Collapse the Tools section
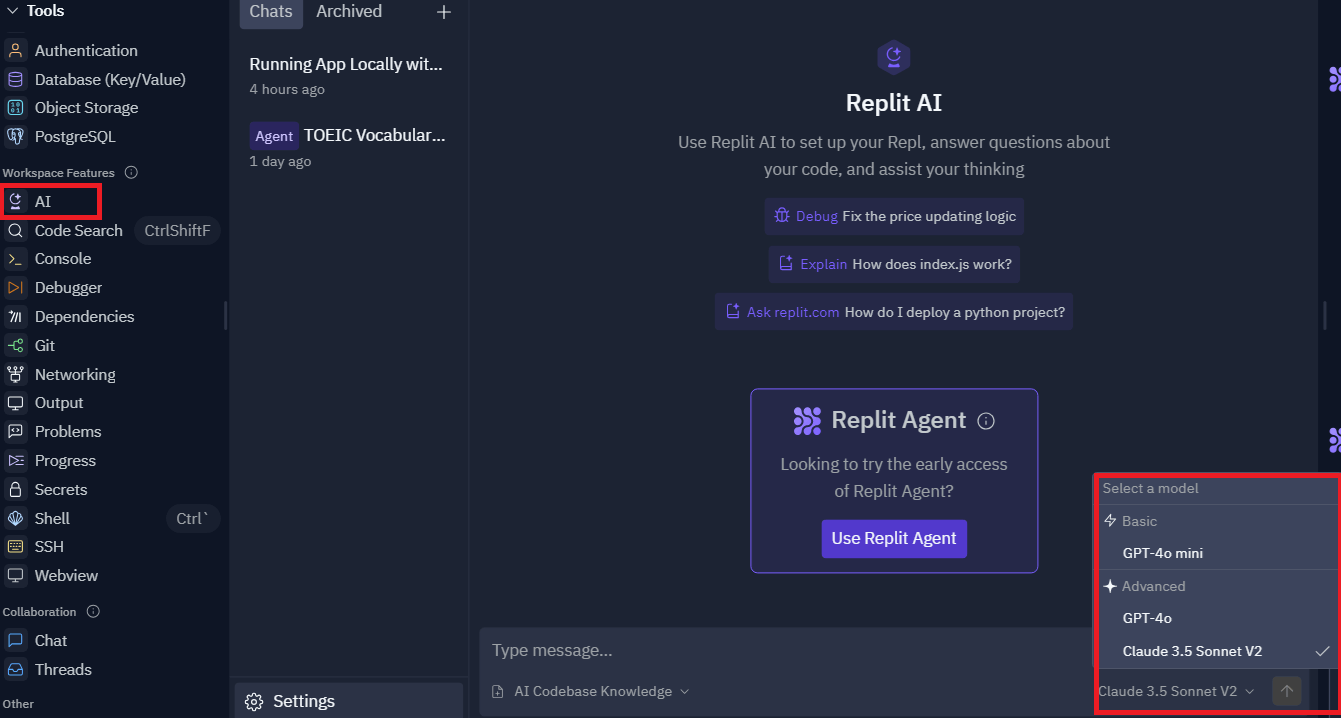 [x=13, y=10]
